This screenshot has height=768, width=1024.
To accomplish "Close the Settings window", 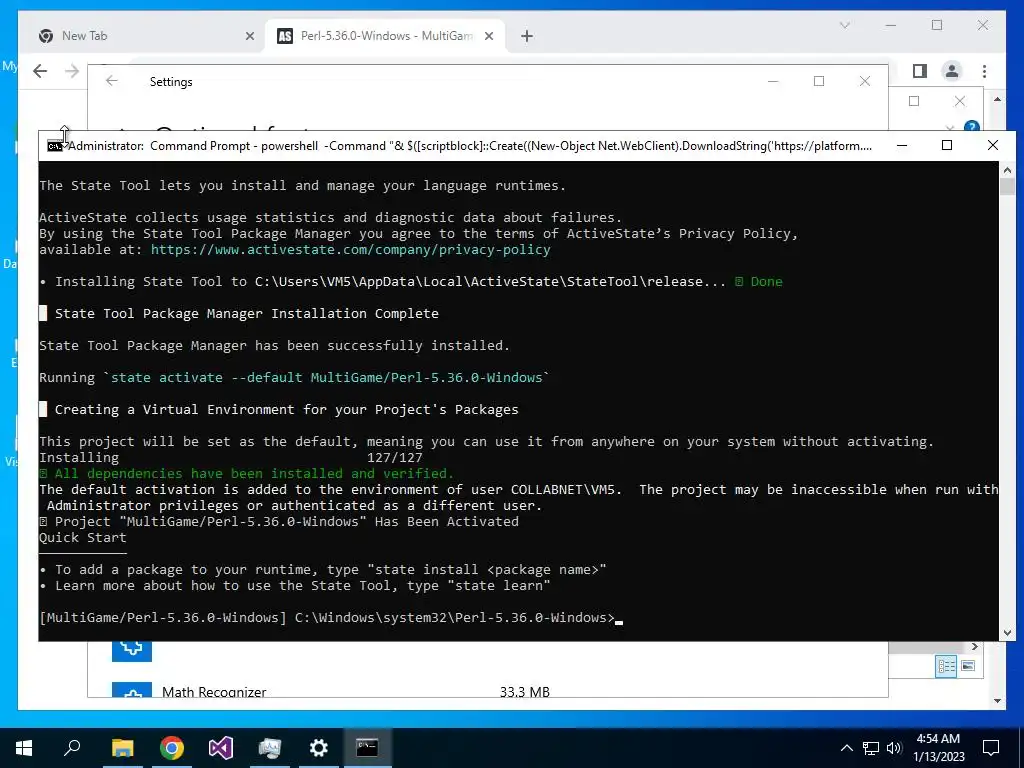I will coord(865,81).
